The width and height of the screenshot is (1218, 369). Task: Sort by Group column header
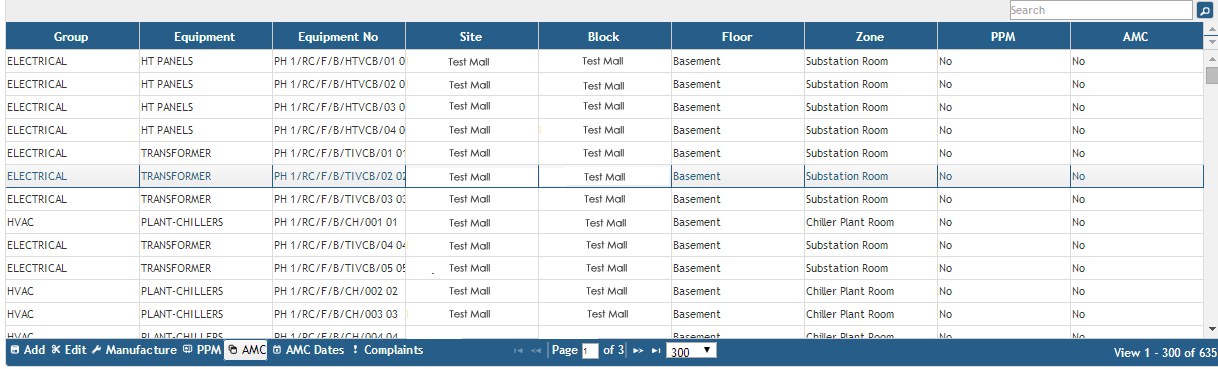[x=72, y=37]
